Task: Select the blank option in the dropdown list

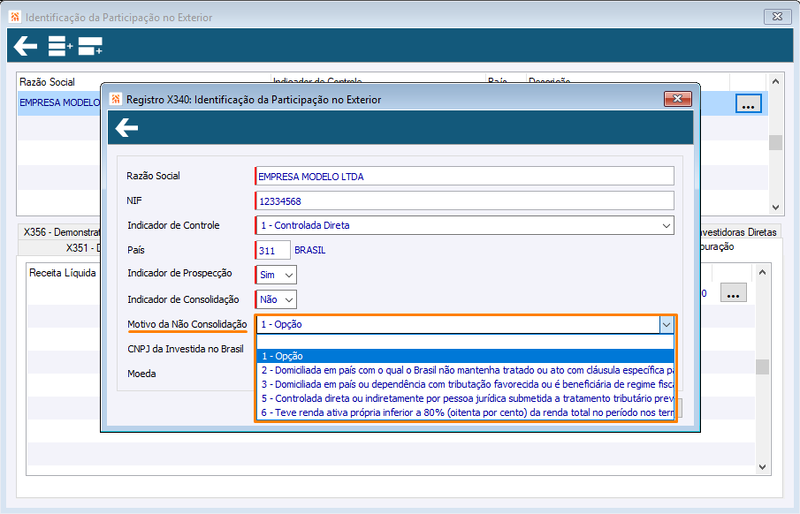Action: click(x=465, y=342)
